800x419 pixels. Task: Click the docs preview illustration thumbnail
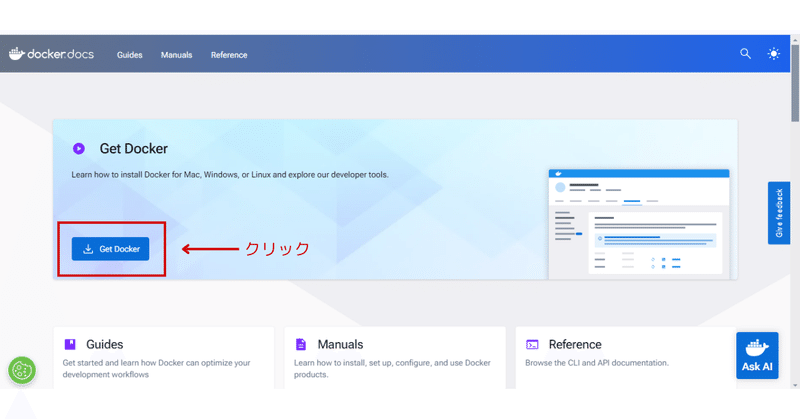tap(639, 224)
